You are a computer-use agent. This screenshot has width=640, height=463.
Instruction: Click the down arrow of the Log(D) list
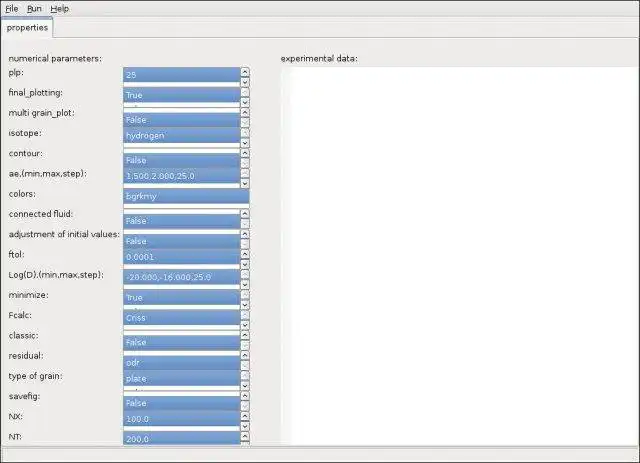[245, 284]
